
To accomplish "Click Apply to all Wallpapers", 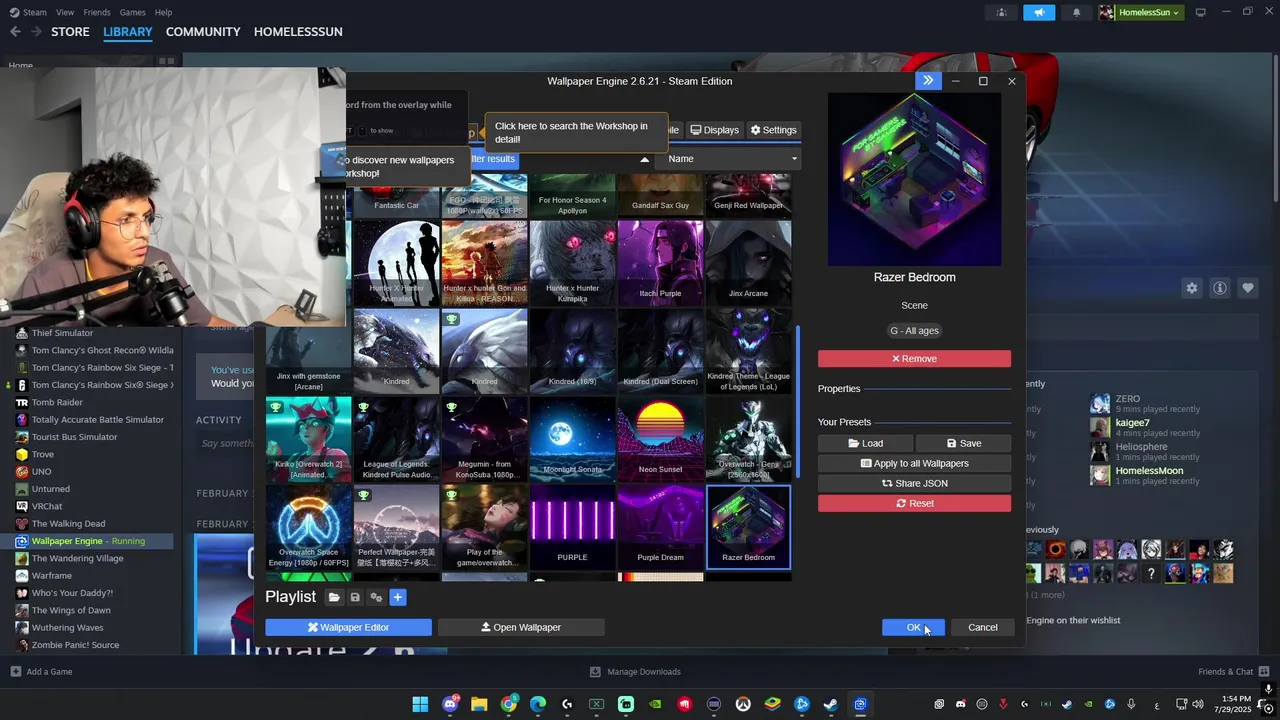I will point(914,463).
